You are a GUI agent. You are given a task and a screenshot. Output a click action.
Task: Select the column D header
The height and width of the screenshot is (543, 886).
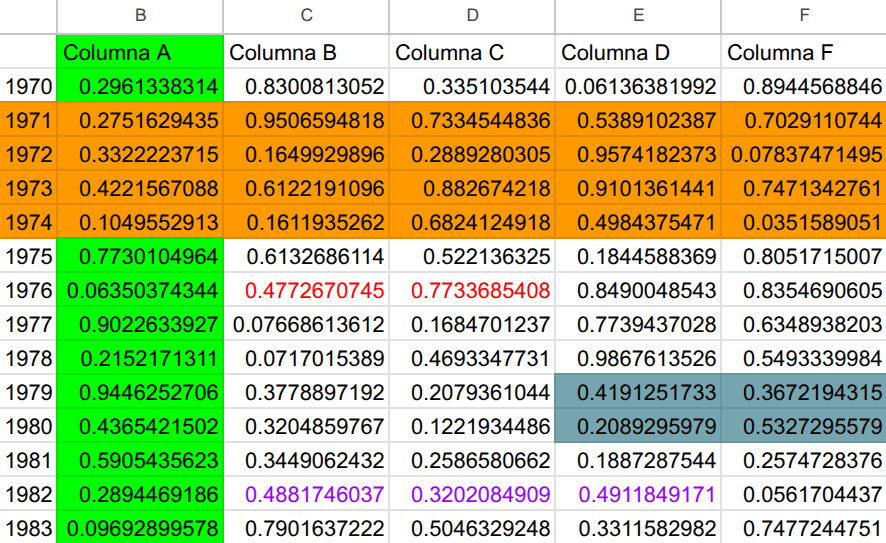472,15
